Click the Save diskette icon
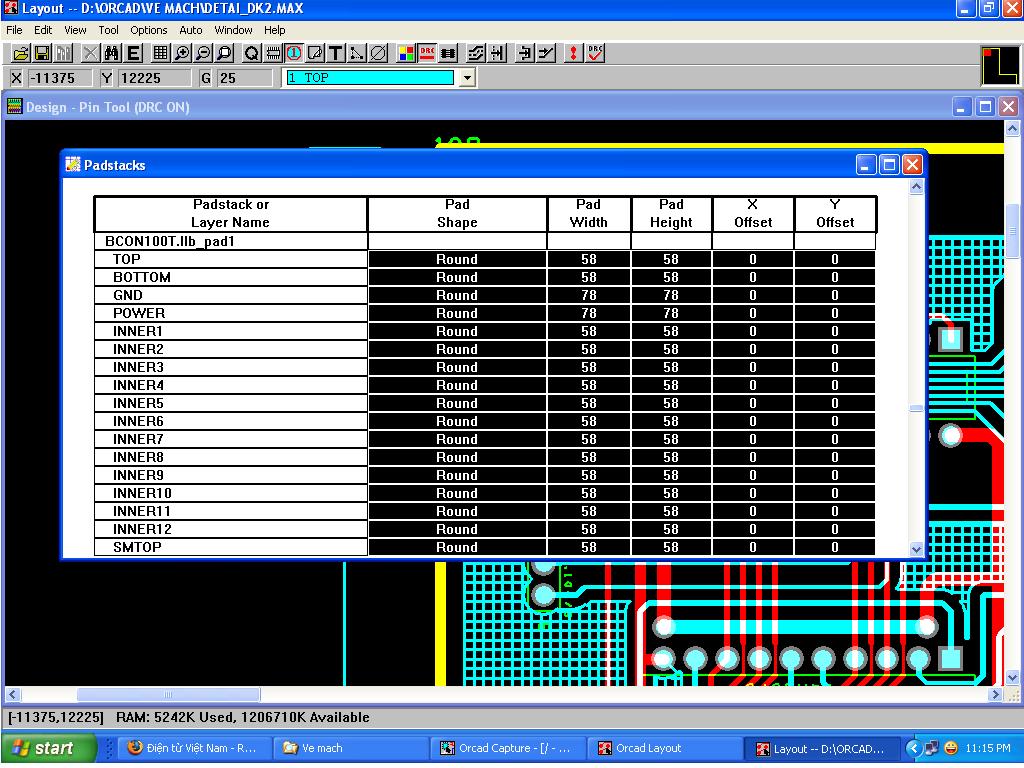Screen dimensions: 1024x768 pos(42,54)
